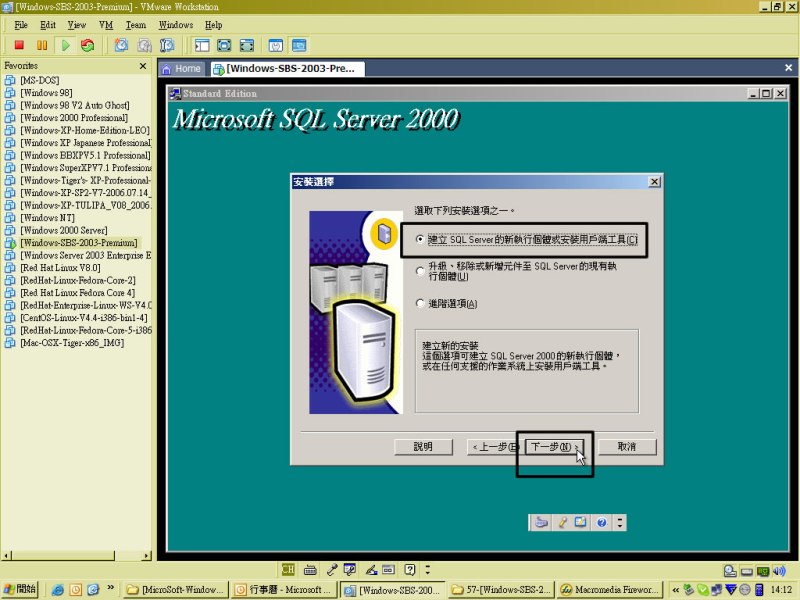Open the 57-[Windows-SBS-2 taskbar button
Screen dimensions: 800x600
[501, 590]
